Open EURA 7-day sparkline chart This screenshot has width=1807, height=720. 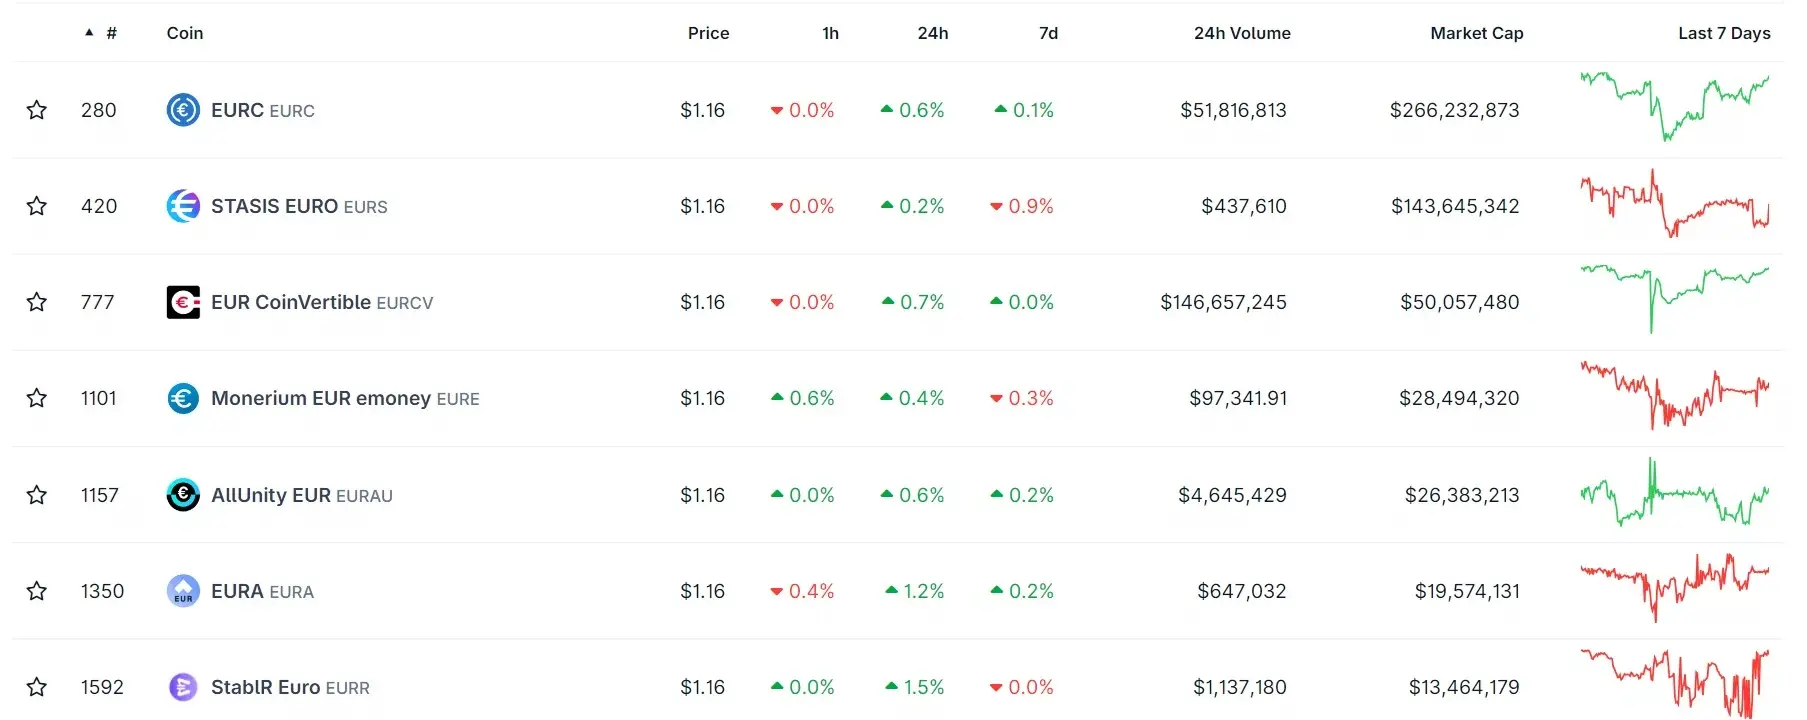[1674, 588]
